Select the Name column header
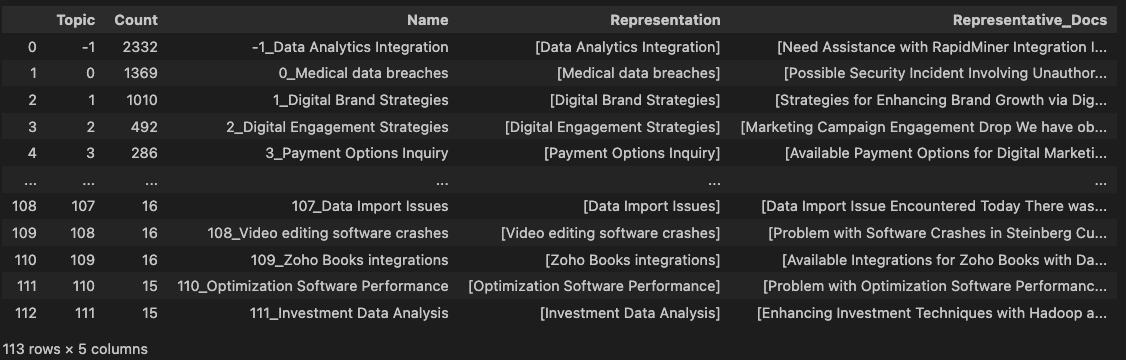 click(x=427, y=20)
